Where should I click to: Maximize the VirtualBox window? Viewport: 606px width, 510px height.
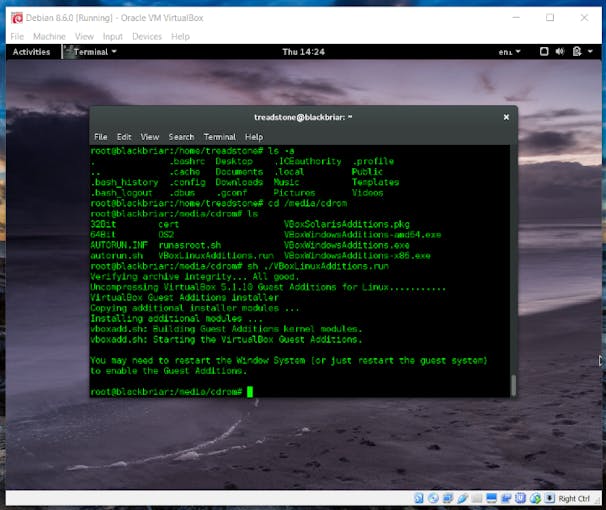coord(550,17)
